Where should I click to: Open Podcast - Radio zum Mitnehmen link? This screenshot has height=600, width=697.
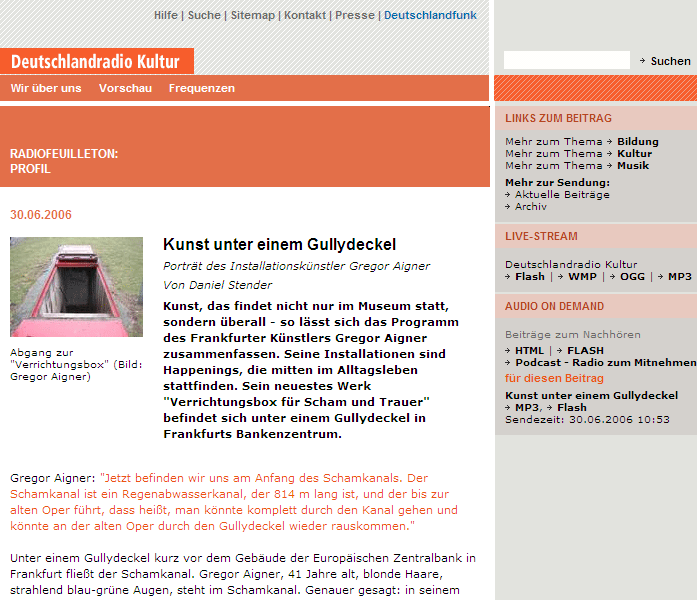(x=606, y=363)
